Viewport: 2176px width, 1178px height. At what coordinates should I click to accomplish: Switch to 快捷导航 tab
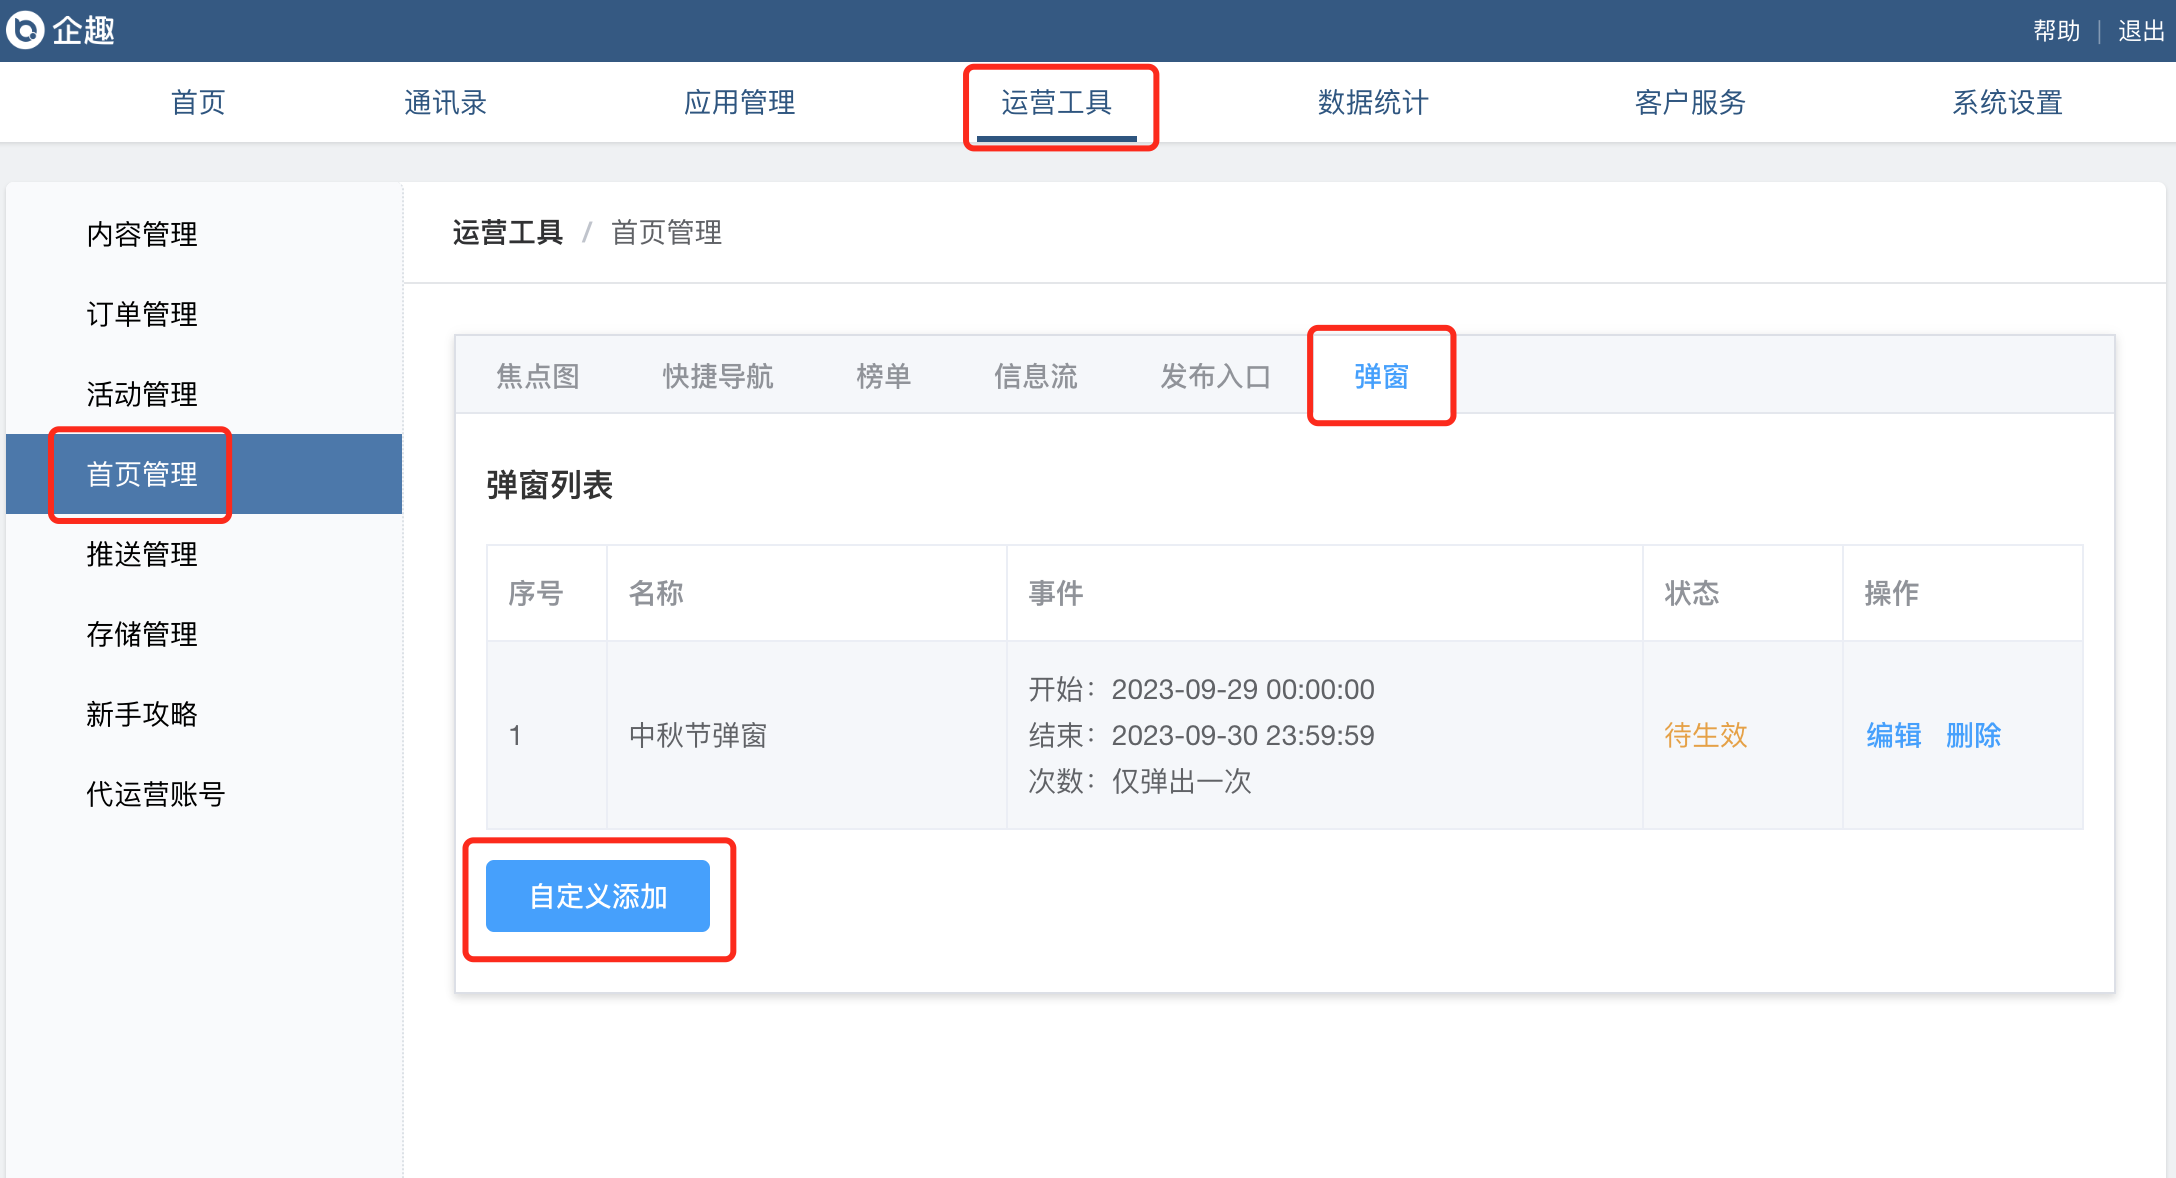coord(718,376)
